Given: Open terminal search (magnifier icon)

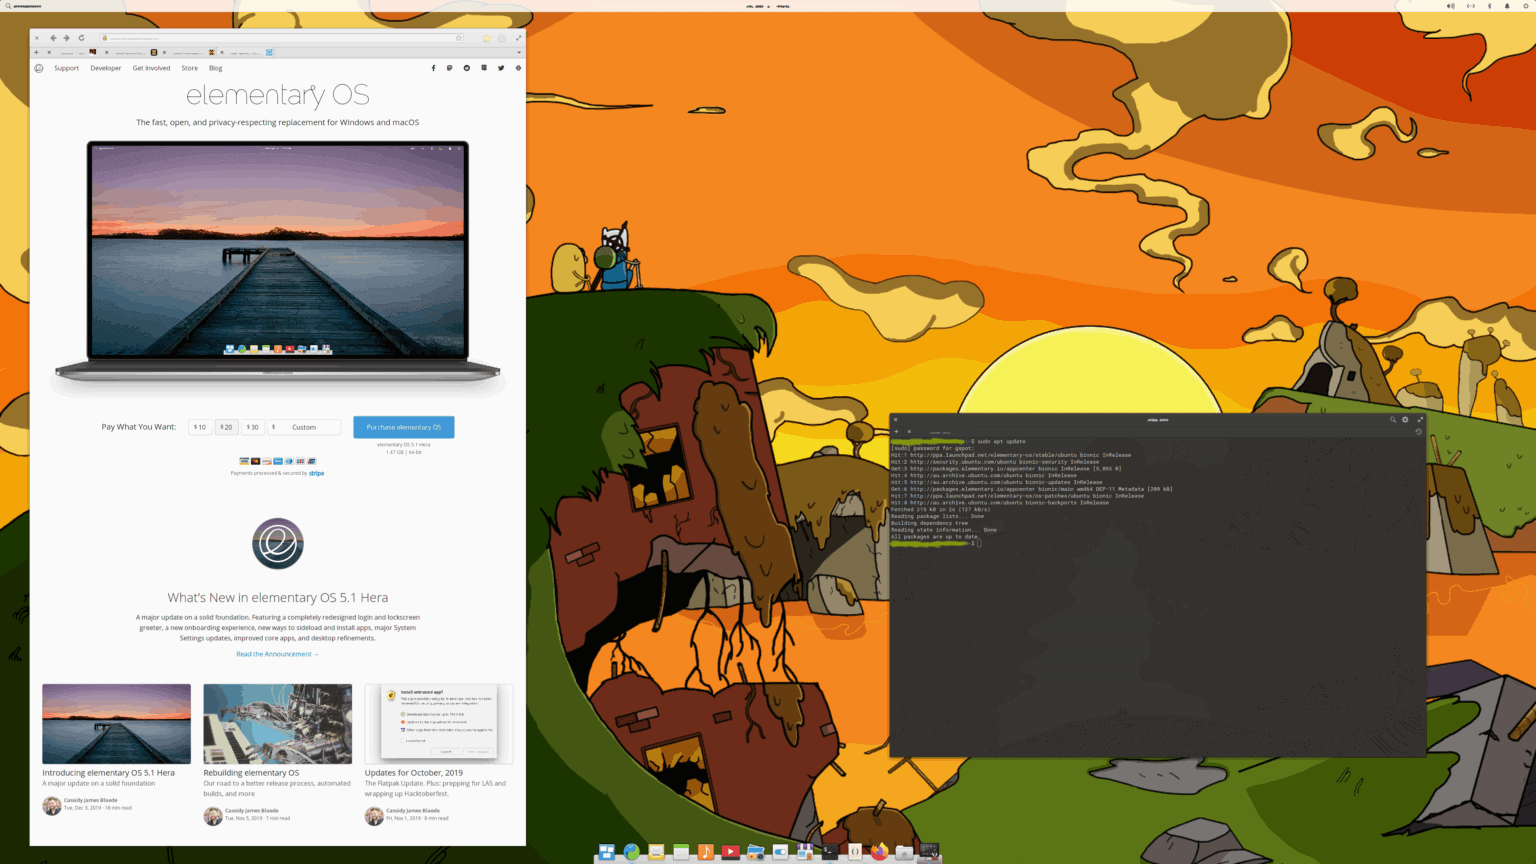Looking at the screenshot, I should coord(1392,419).
